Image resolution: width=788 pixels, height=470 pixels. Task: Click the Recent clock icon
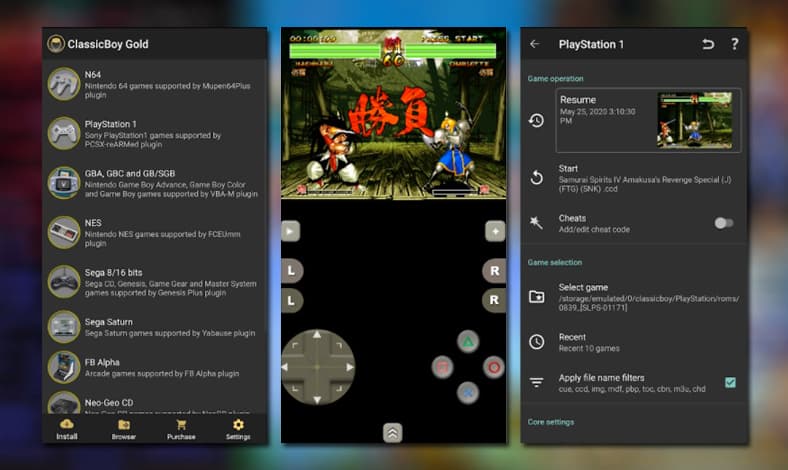coord(536,342)
